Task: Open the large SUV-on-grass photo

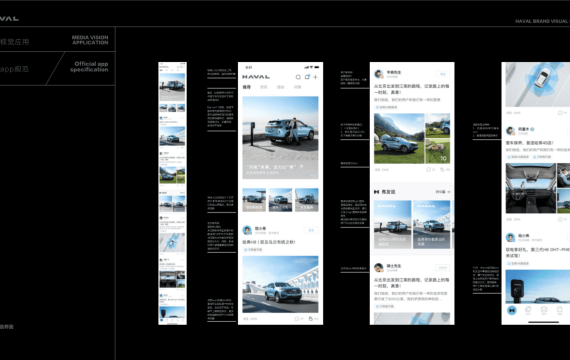Action: point(399,139)
